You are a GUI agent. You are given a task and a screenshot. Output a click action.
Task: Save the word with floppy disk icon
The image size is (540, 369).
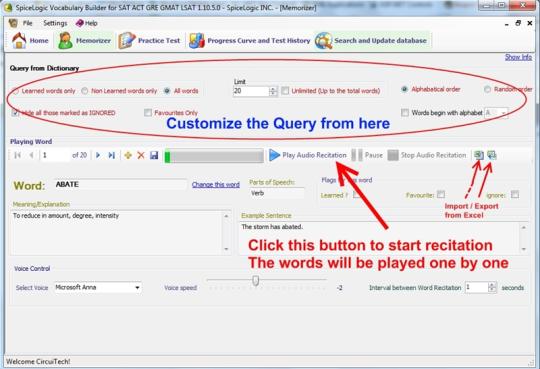pyautogui.click(x=154, y=155)
